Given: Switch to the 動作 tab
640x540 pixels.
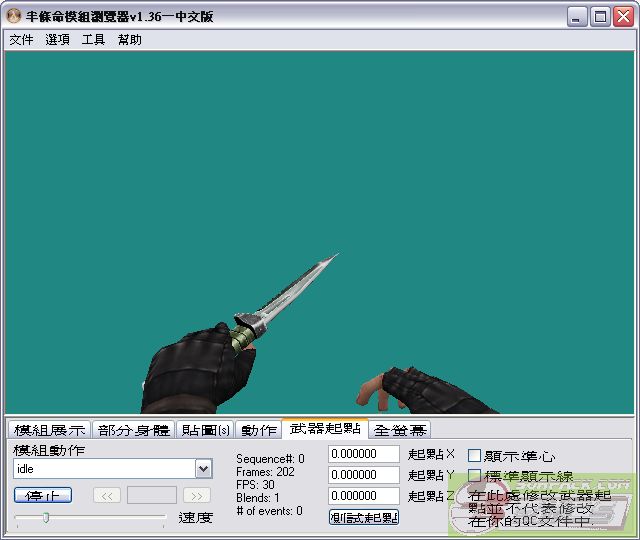Looking at the screenshot, I should pos(259,430).
